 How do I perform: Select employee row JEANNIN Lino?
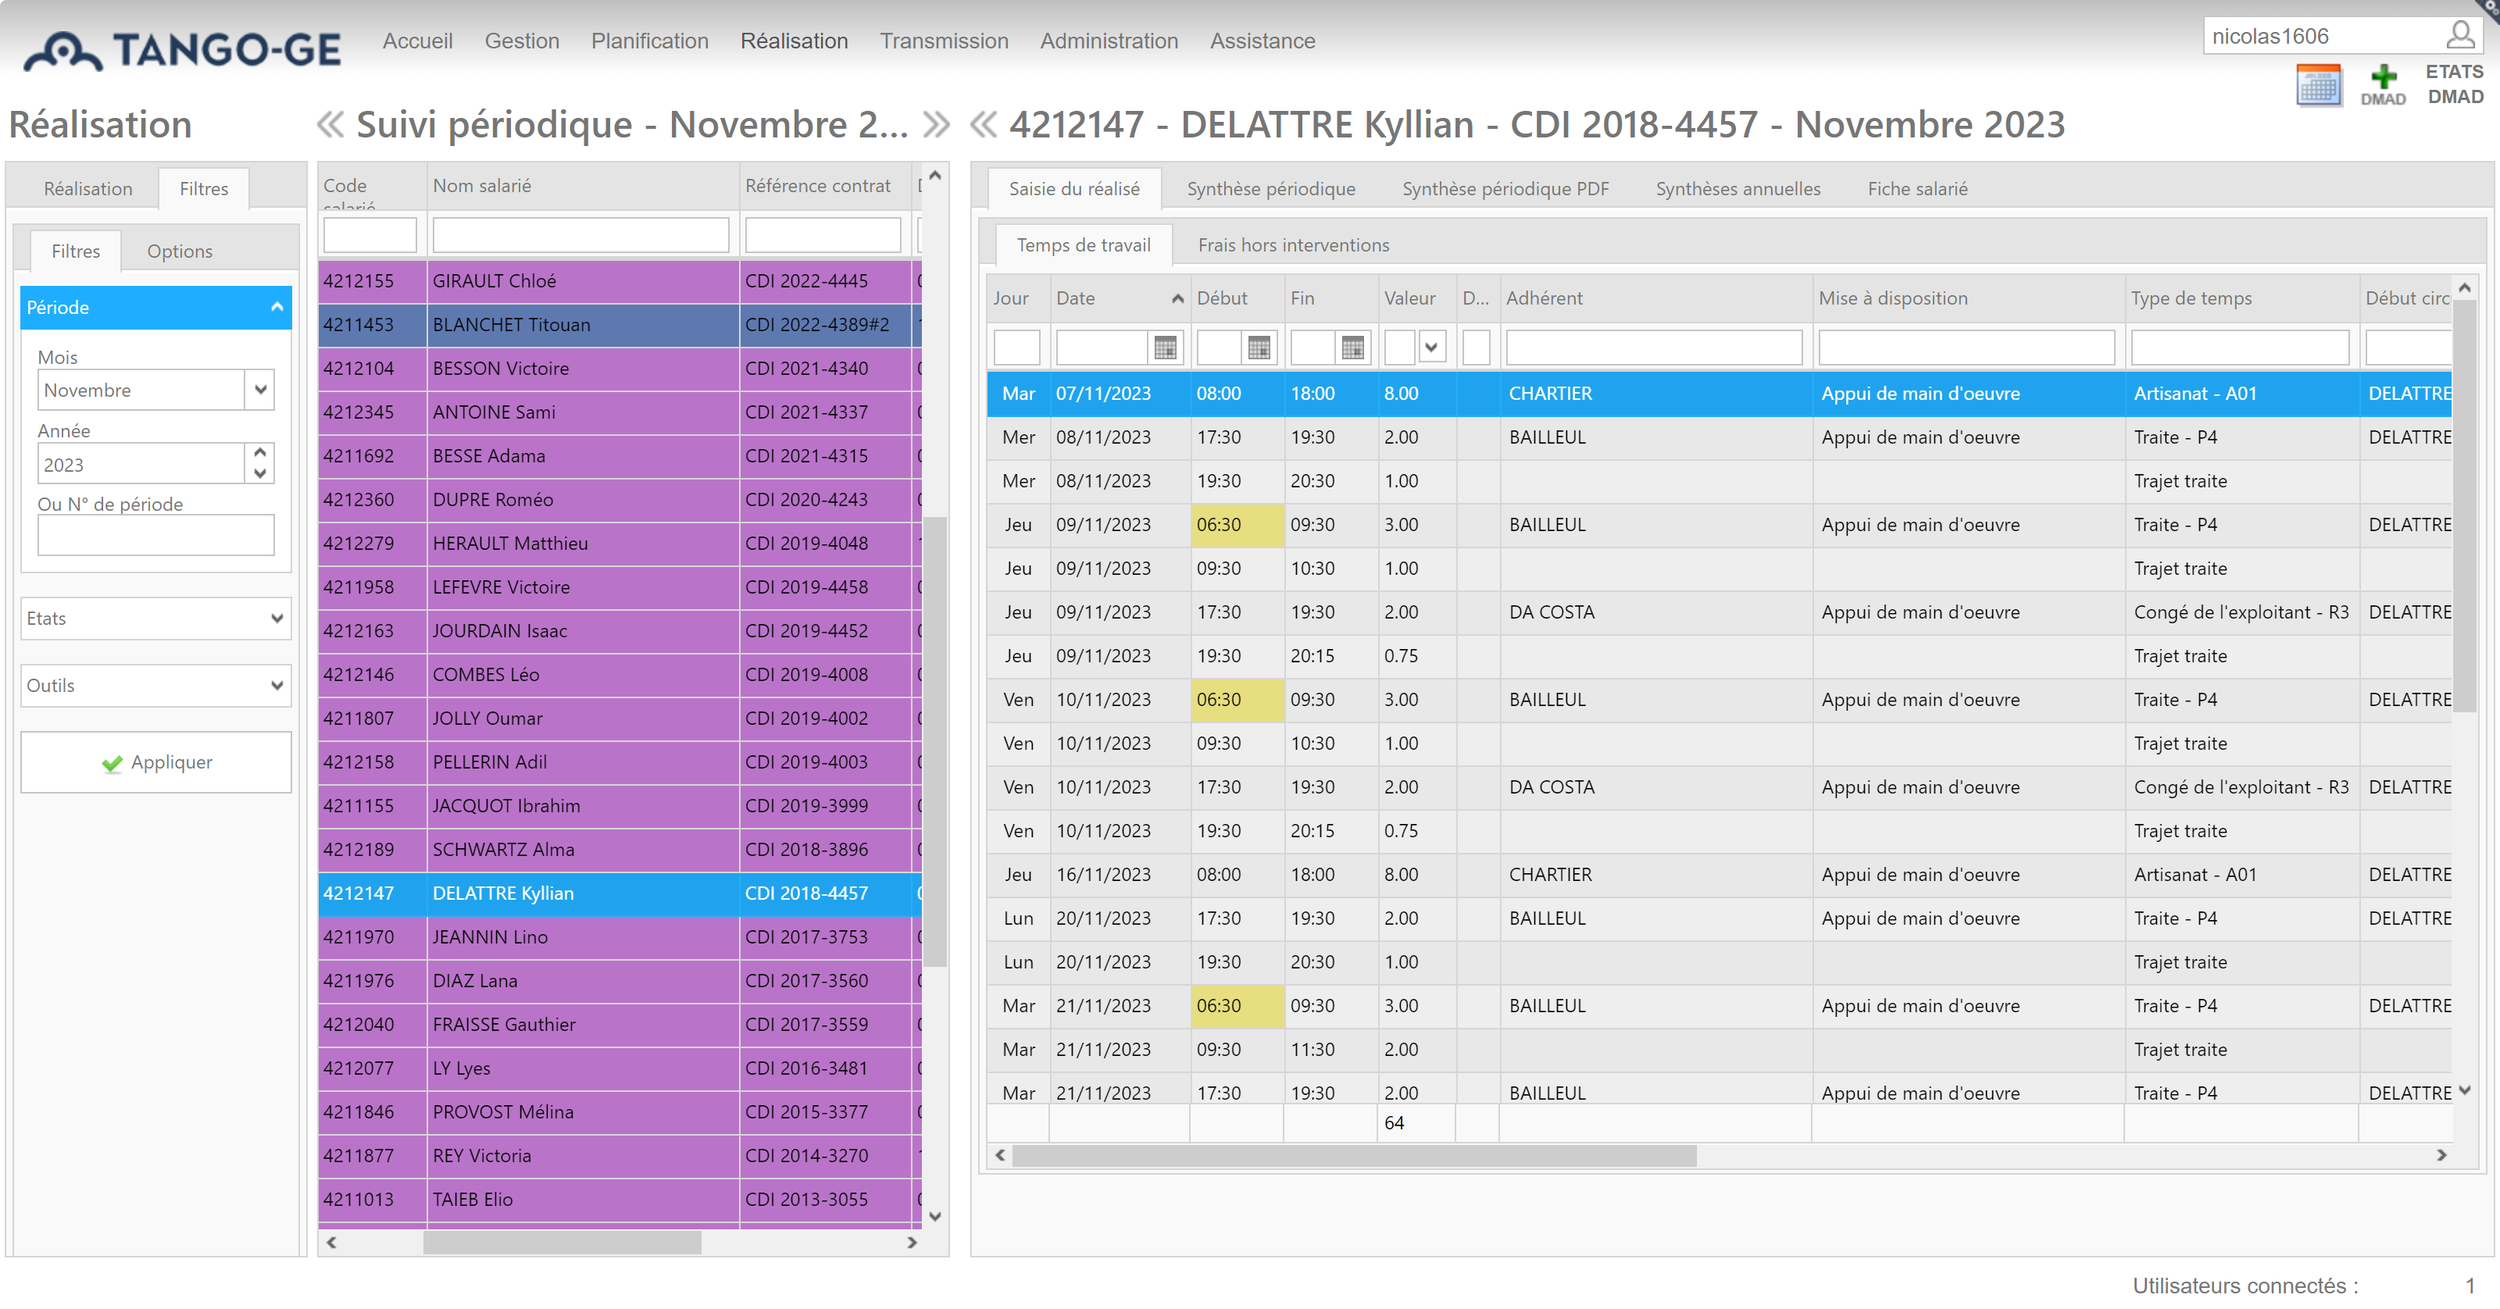pyautogui.click(x=618, y=937)
